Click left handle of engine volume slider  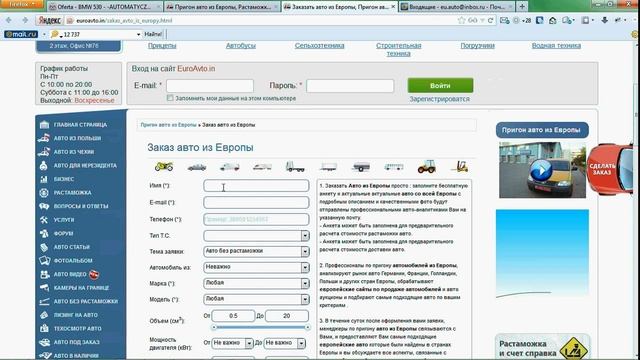click(x=214, y=327)
